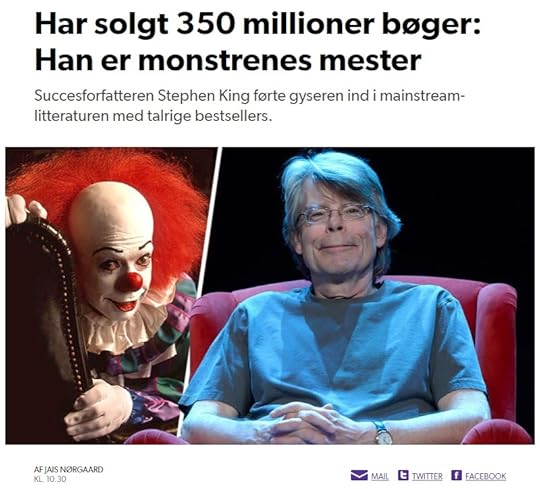The image size is (540, 489).
Task: Click the man's eyeglasses in the photo
Action: (x=335, y=214)
